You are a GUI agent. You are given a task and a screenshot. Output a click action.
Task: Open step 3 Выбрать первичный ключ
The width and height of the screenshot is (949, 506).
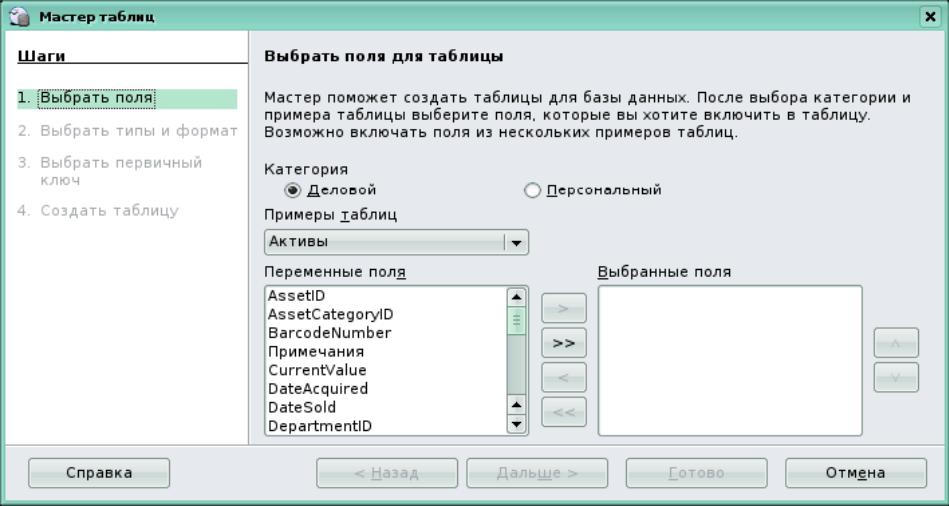[x=110, y=171]
